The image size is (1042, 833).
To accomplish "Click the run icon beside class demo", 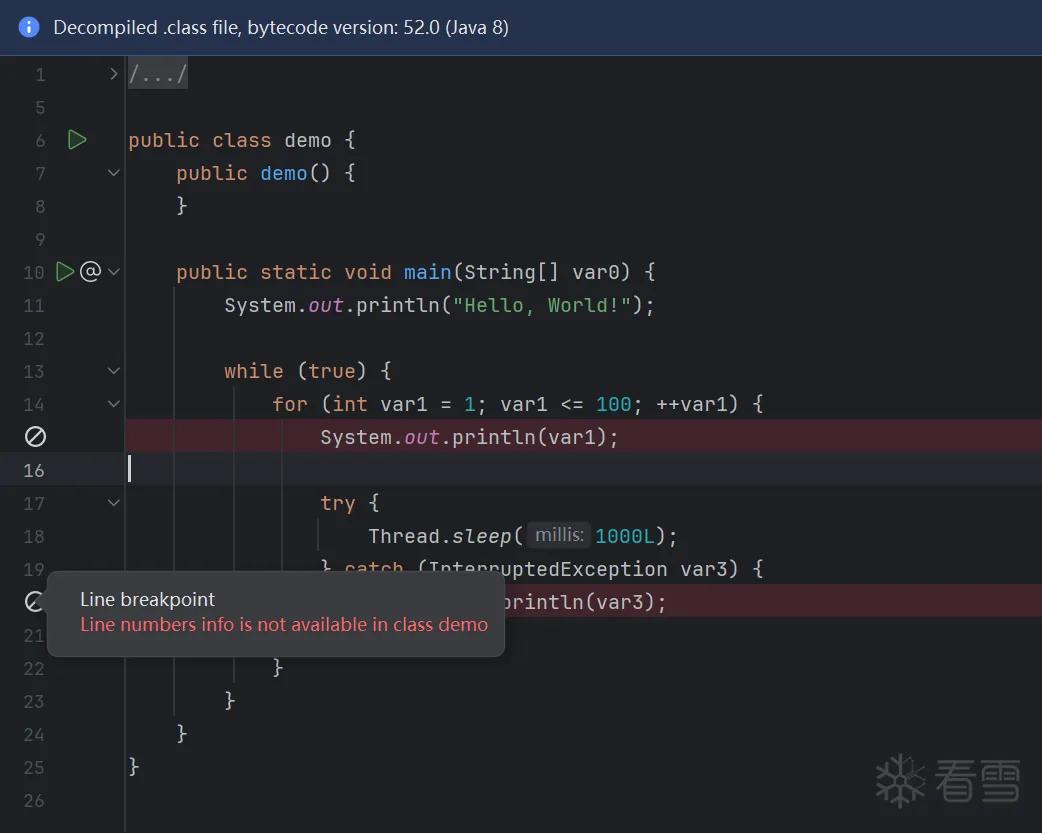I will click(77, 140).
